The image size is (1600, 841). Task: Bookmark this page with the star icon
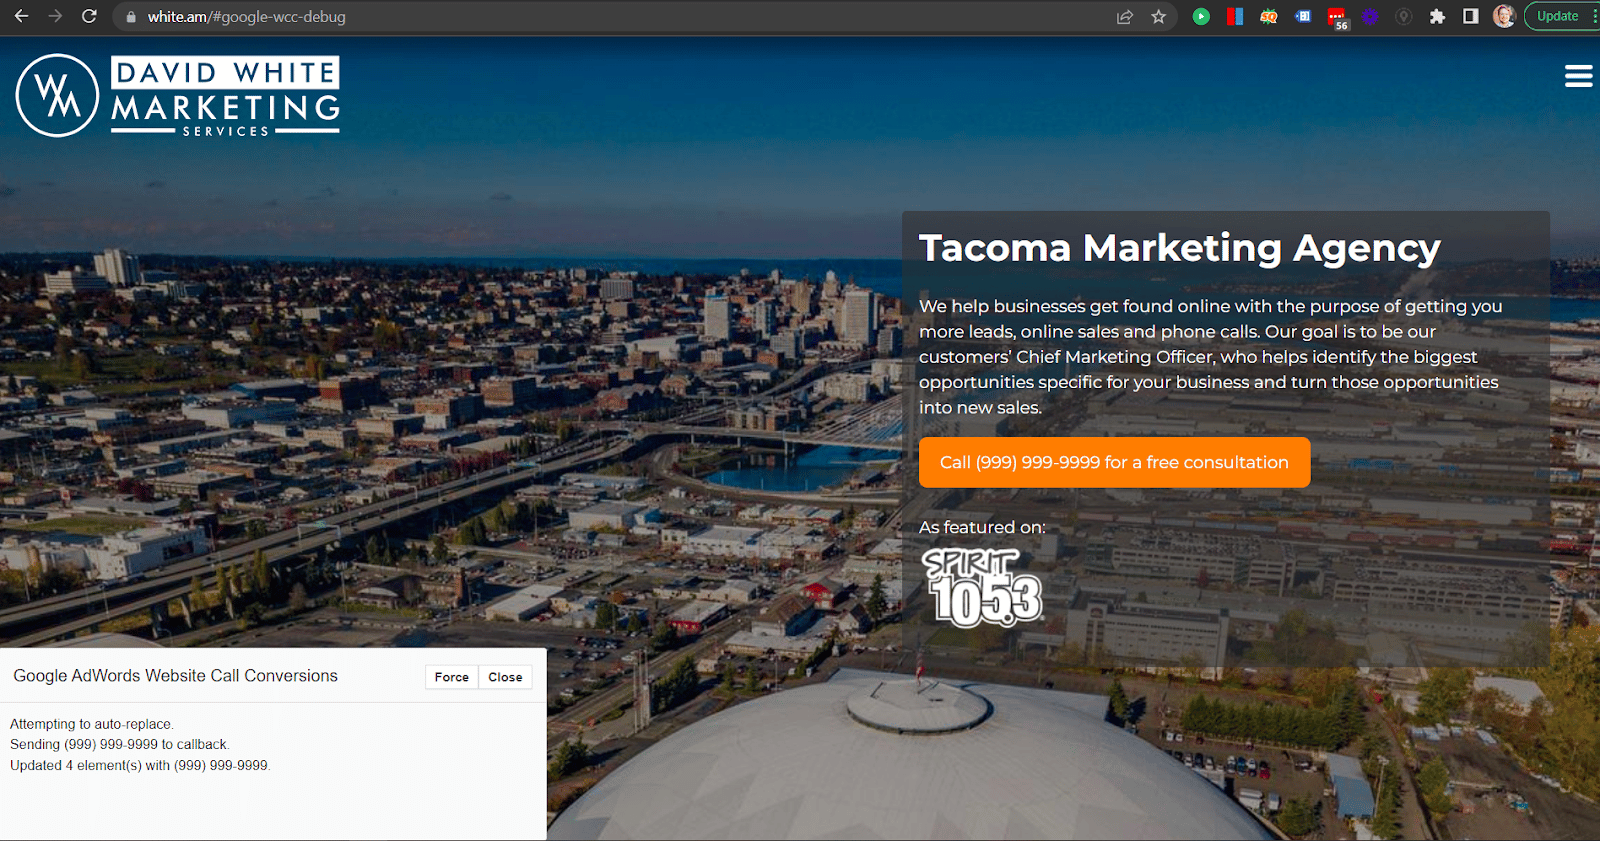coord(1158,16)
